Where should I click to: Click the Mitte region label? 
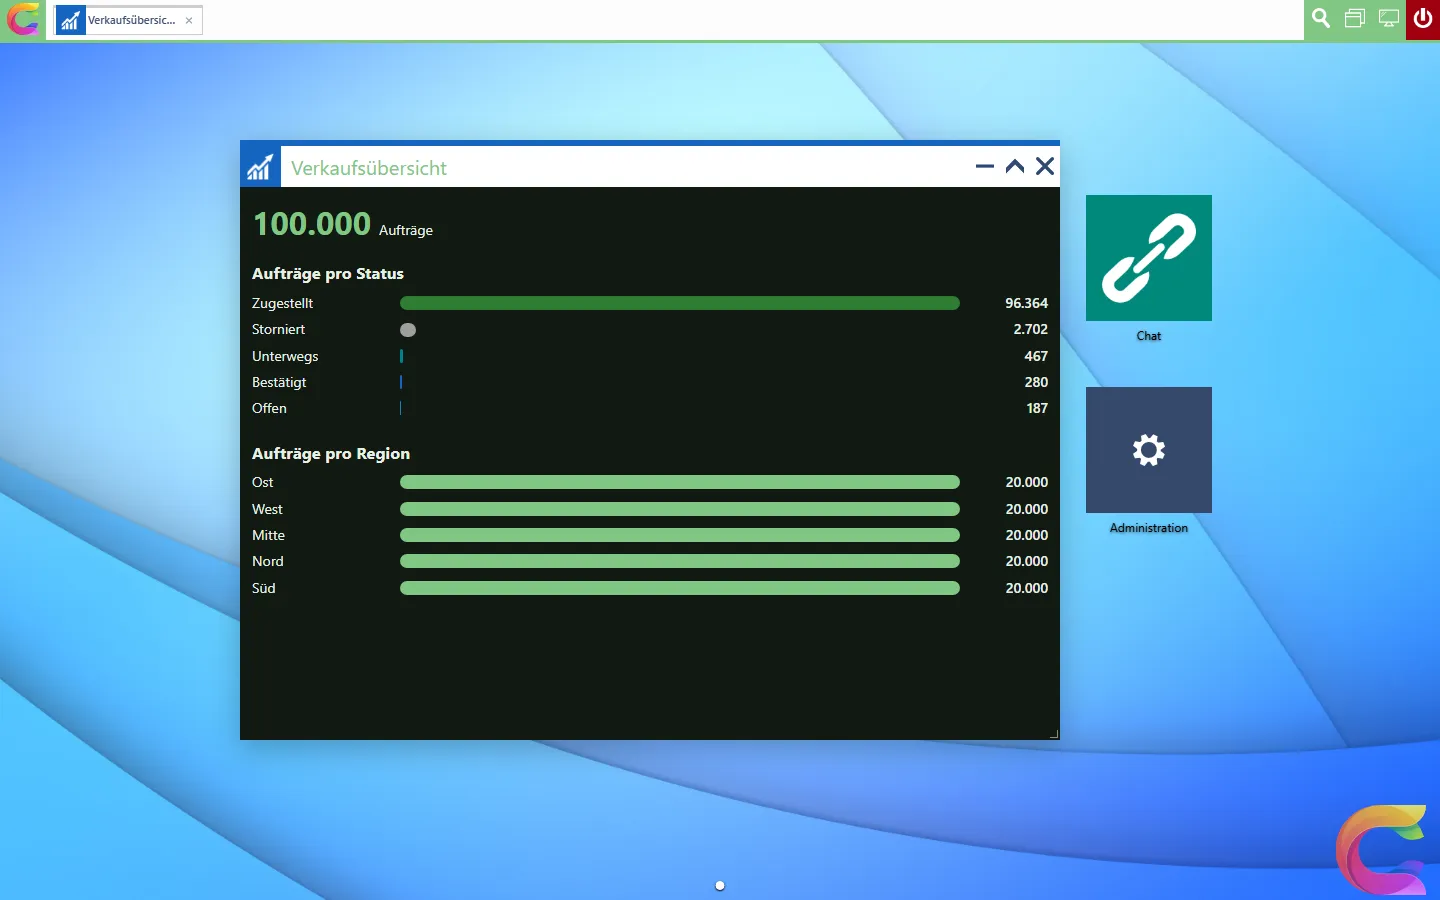[x=268, y=535]
